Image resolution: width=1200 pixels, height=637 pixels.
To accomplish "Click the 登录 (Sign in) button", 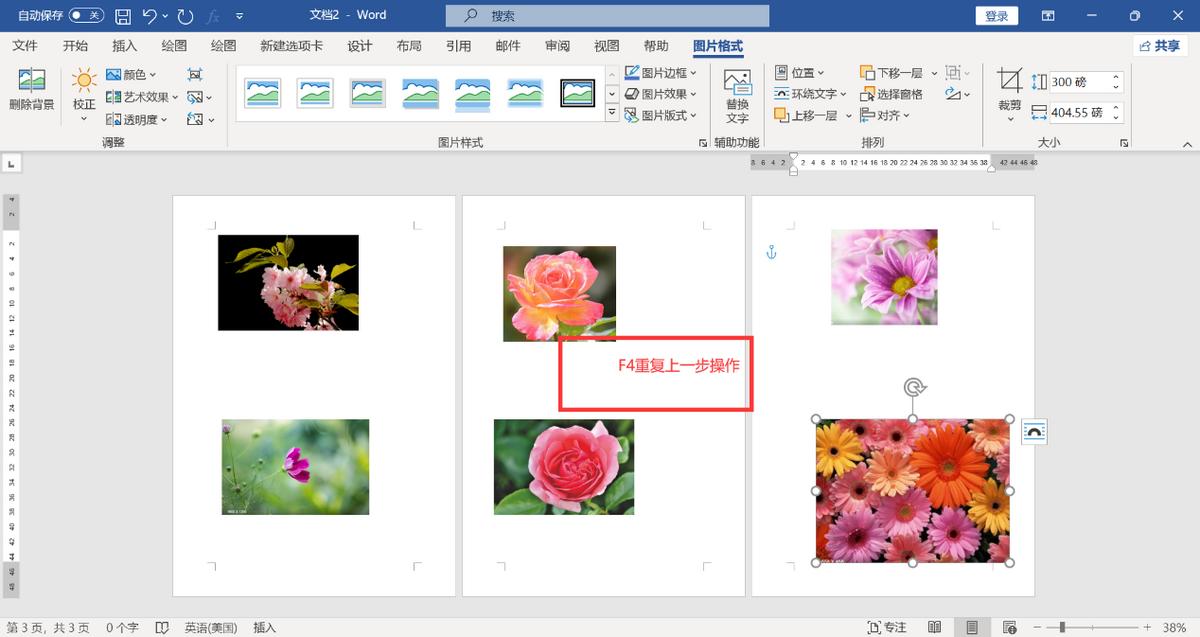I will [996, 15].
